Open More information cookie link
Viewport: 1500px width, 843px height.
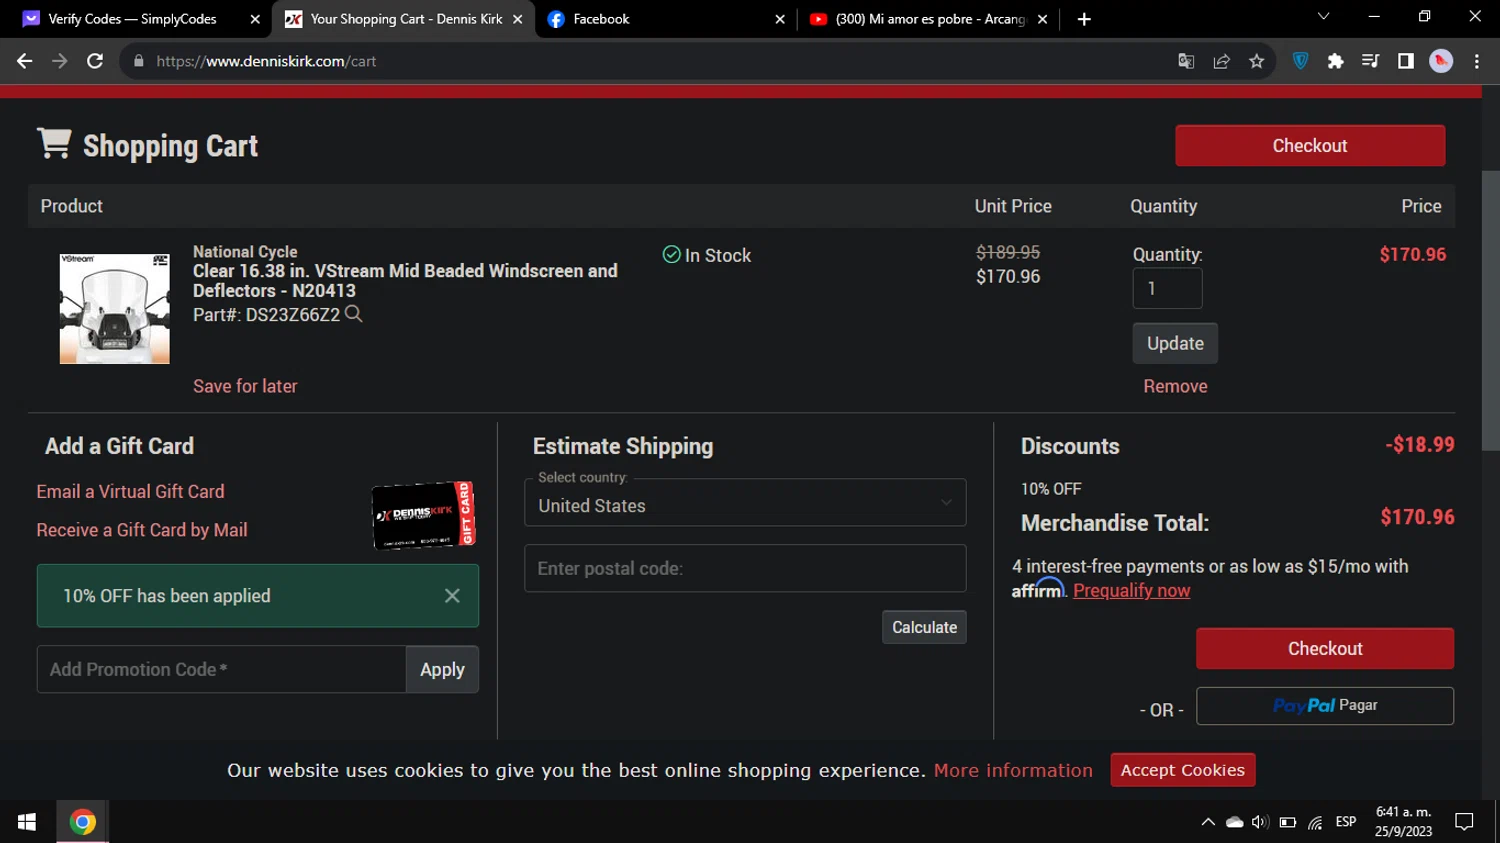1013,770
